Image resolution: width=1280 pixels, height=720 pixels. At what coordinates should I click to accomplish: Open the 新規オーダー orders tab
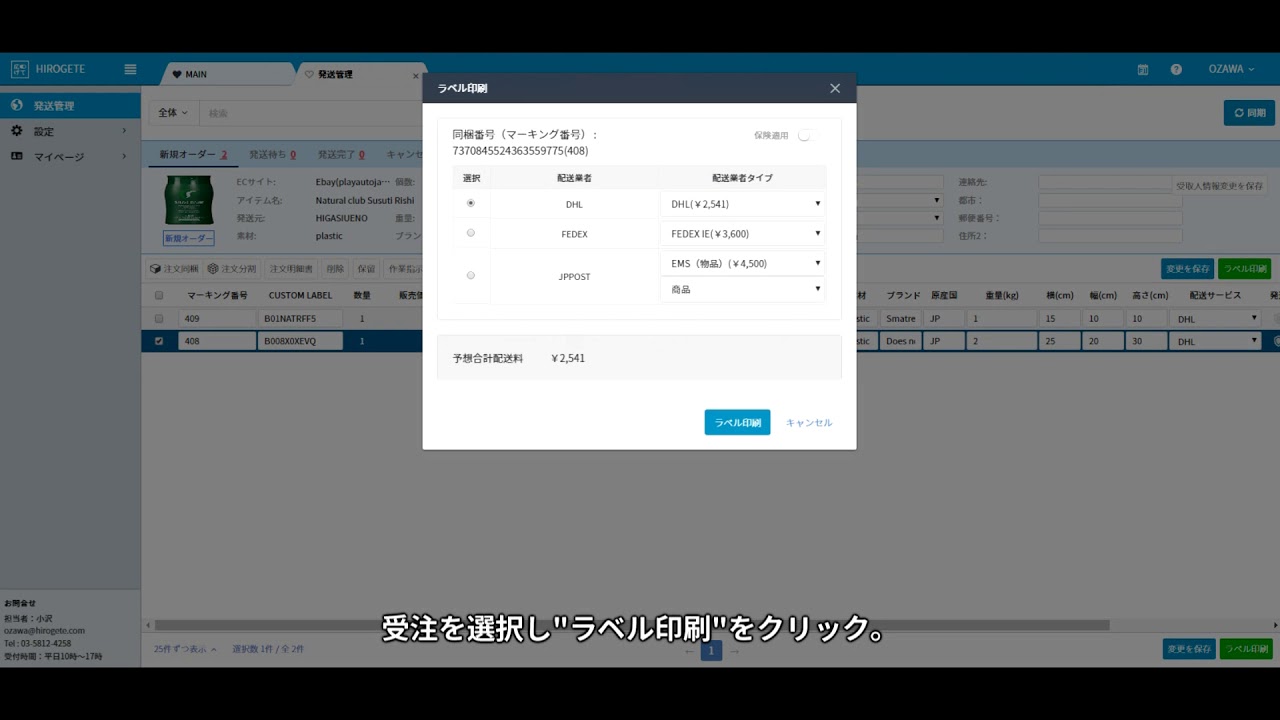pos(194,155)
